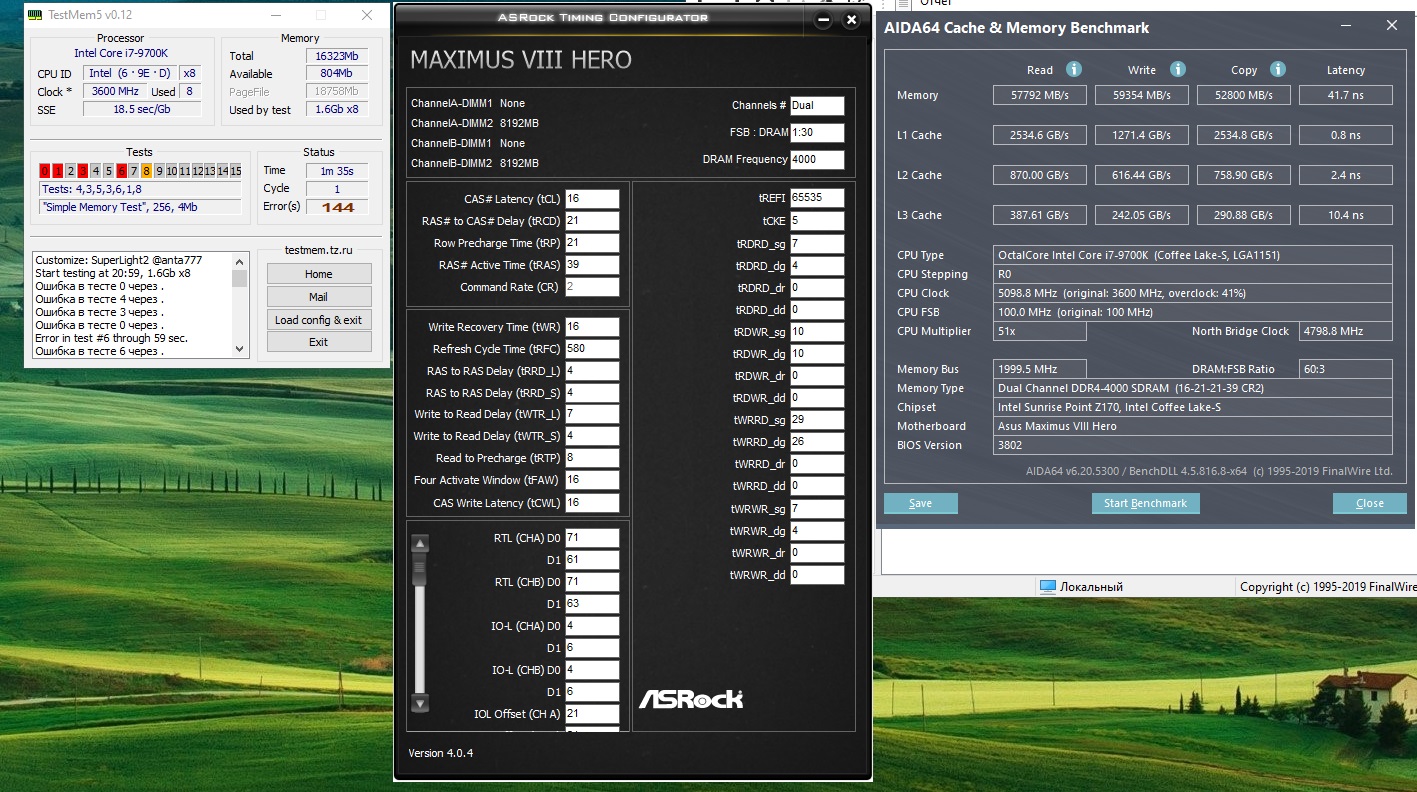Click the up arrow of ASRock RTL scrollbar
This screenshot has height=792, width=1417.
420,544
